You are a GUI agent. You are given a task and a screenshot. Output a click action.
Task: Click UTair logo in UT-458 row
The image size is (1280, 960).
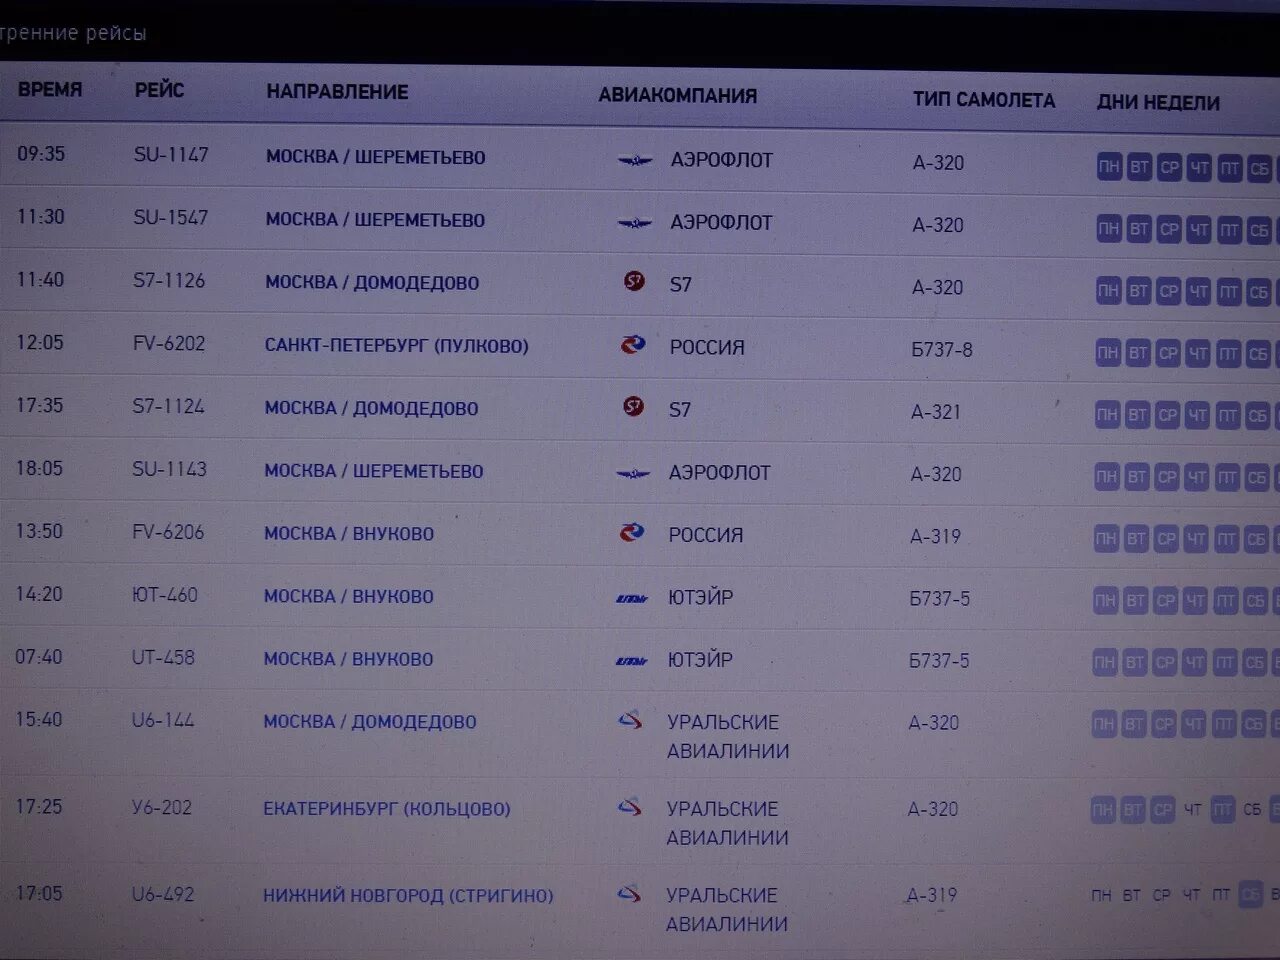(x=632, y=660)
